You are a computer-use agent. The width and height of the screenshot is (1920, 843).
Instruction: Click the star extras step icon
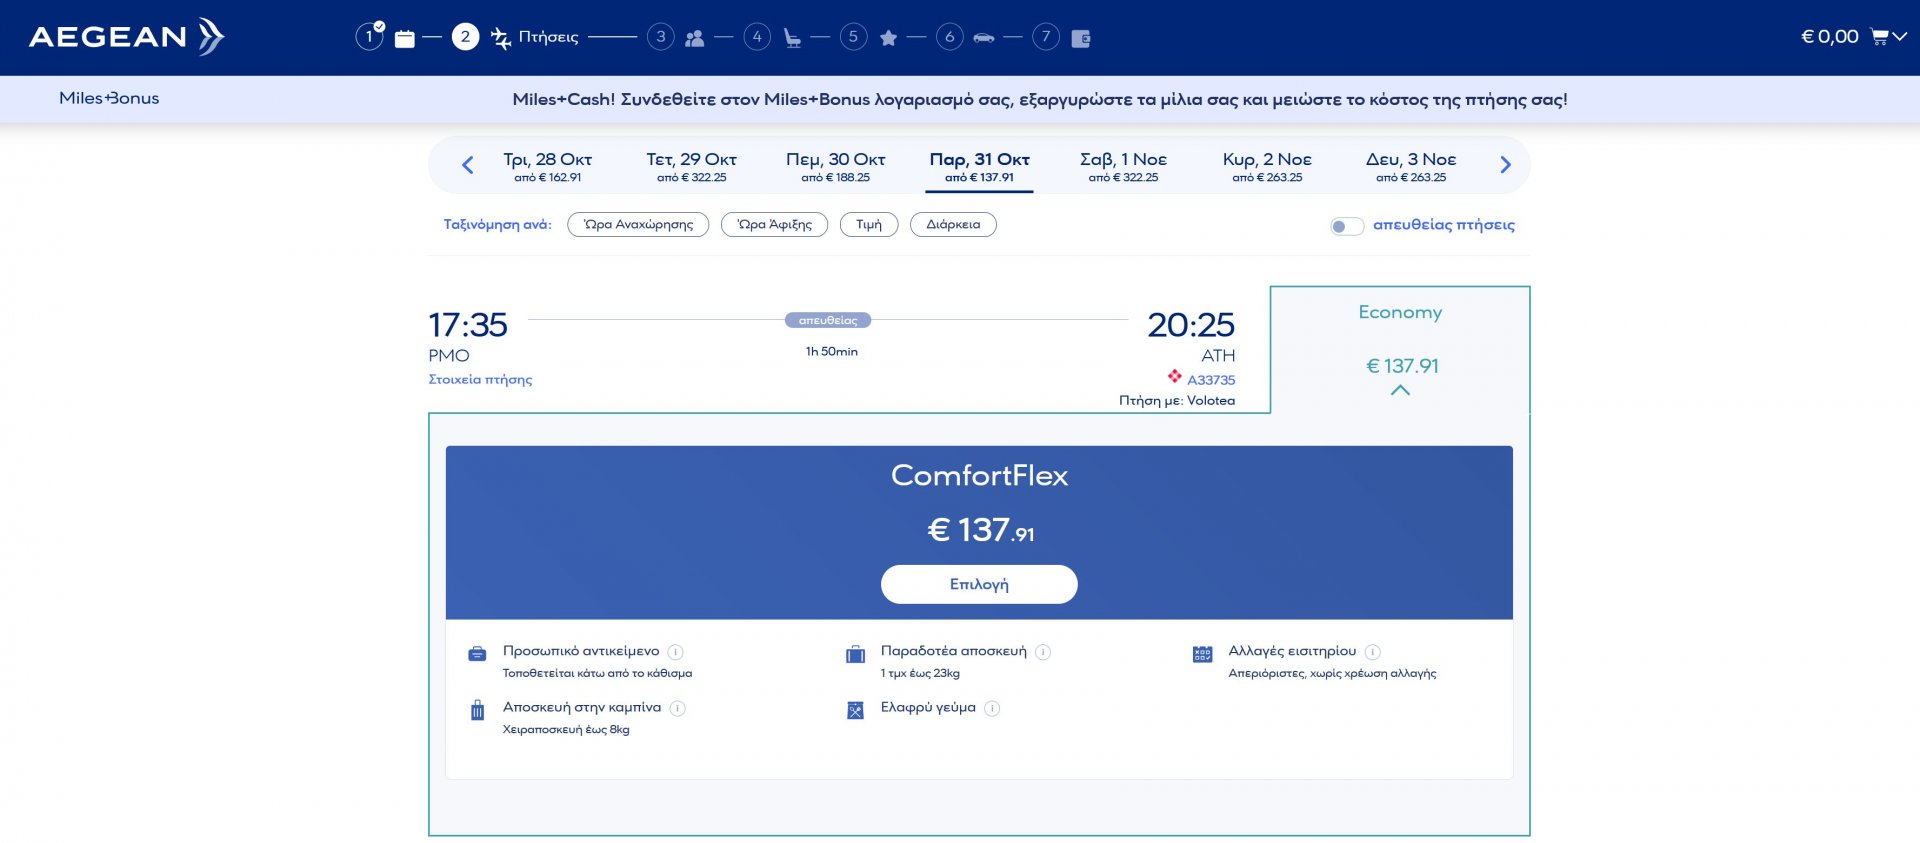[888, 38]
